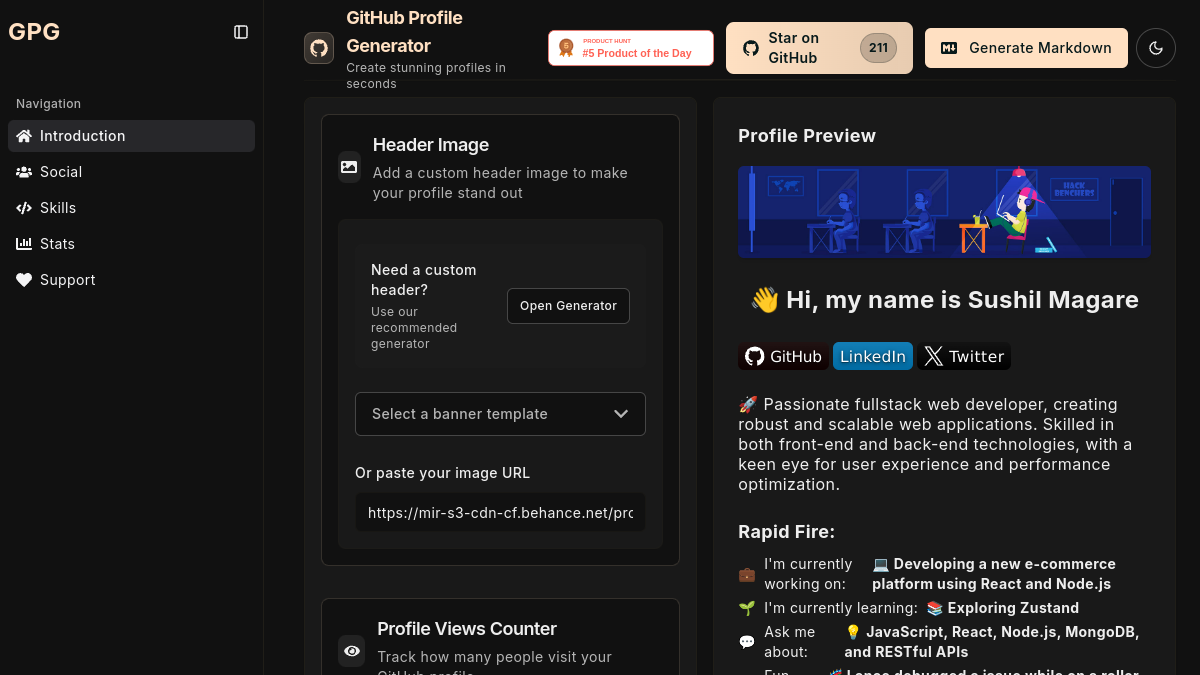Focus the image URL input field
The height and width of the screenshot is (675, 1200).
[x=500, y=512]
